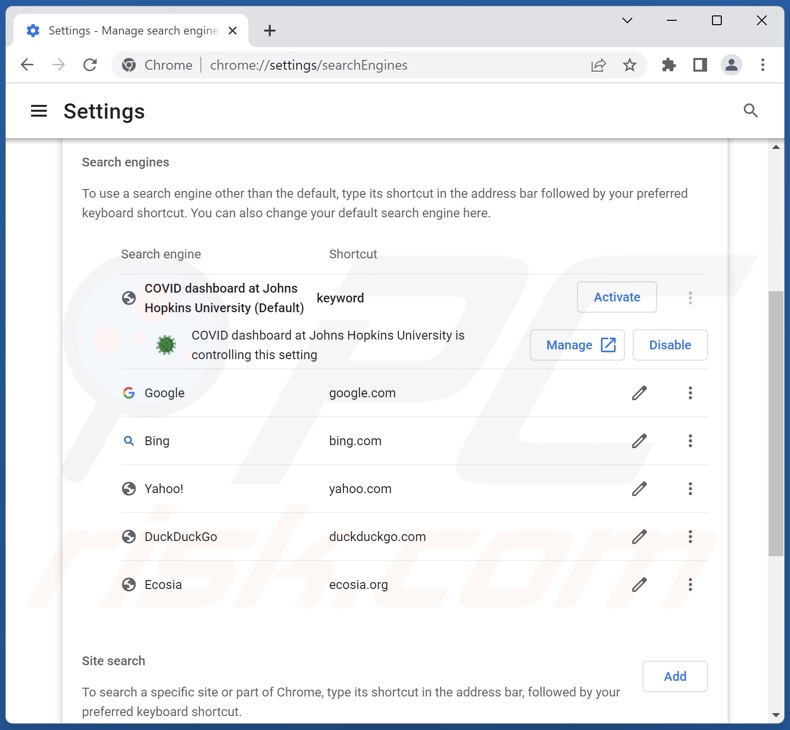
Task: Close the Settings tab
Action: (232, 31)
